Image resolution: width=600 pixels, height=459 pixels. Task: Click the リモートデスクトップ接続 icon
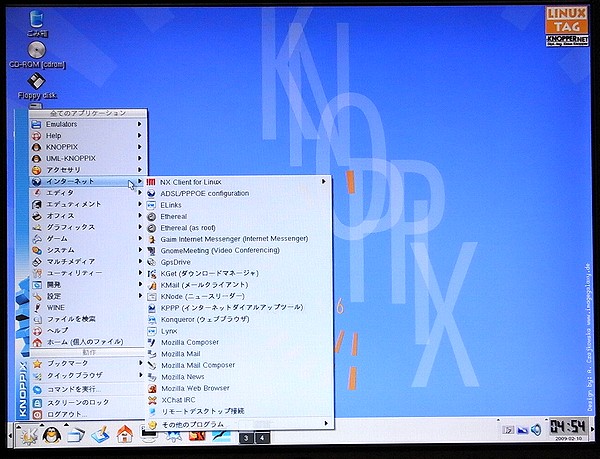(x=152, y=411)
